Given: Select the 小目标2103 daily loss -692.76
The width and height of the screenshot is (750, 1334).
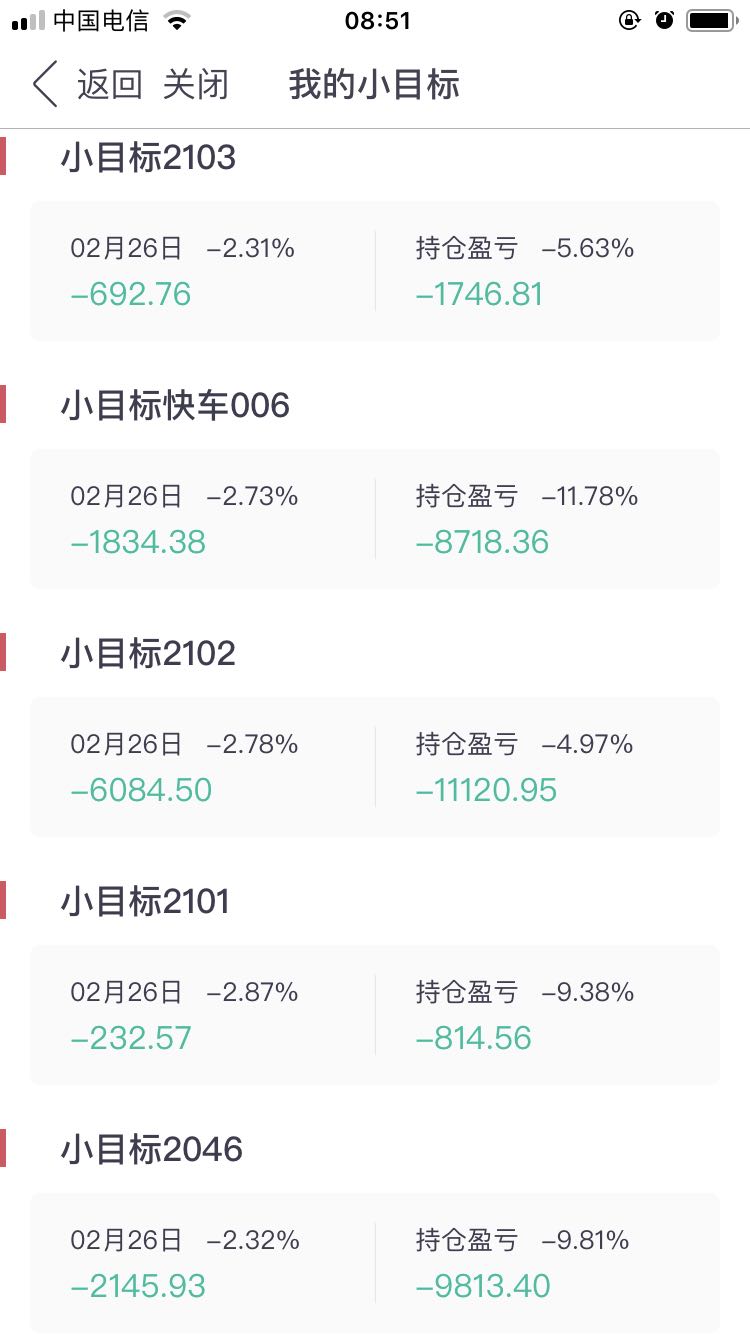Looking at the screenshot, I should [131, 294].
